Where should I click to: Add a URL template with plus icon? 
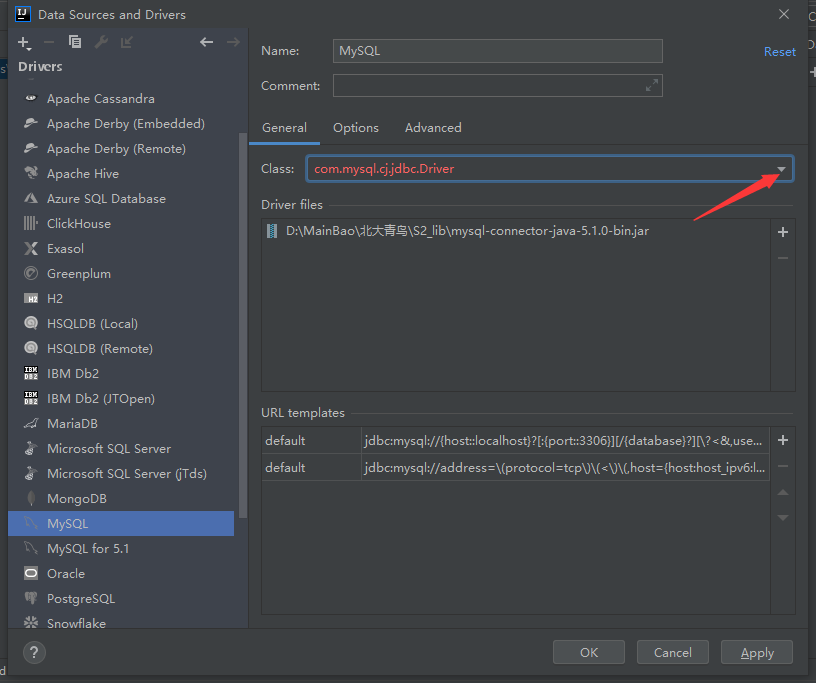coord(783,440)
